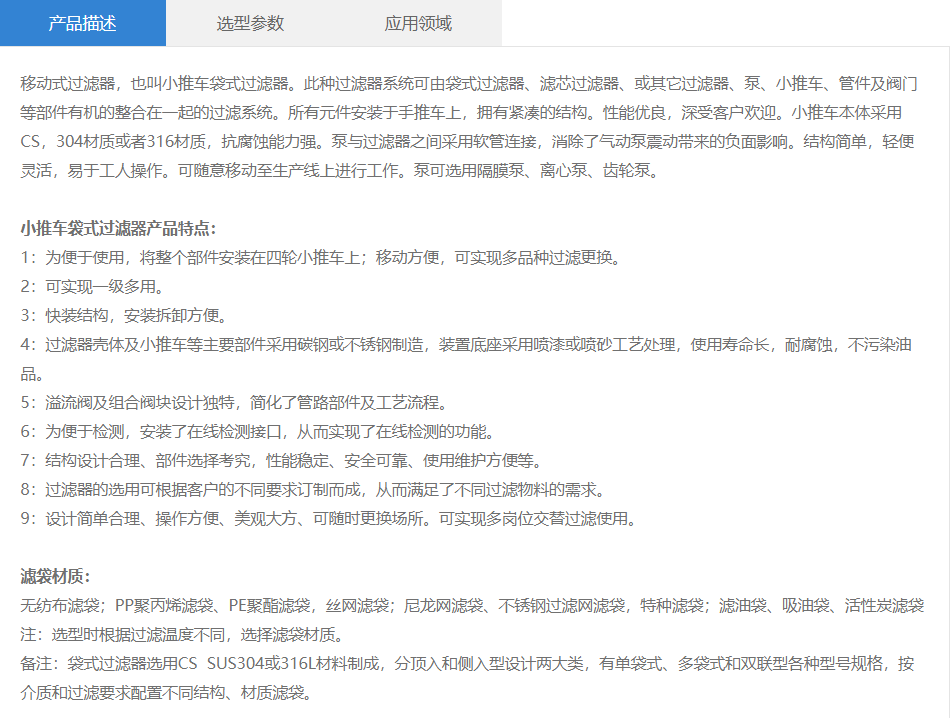952x718 pixels.
Task: Click the line starting 等部件有机的整合
Action: coord(461,112)
